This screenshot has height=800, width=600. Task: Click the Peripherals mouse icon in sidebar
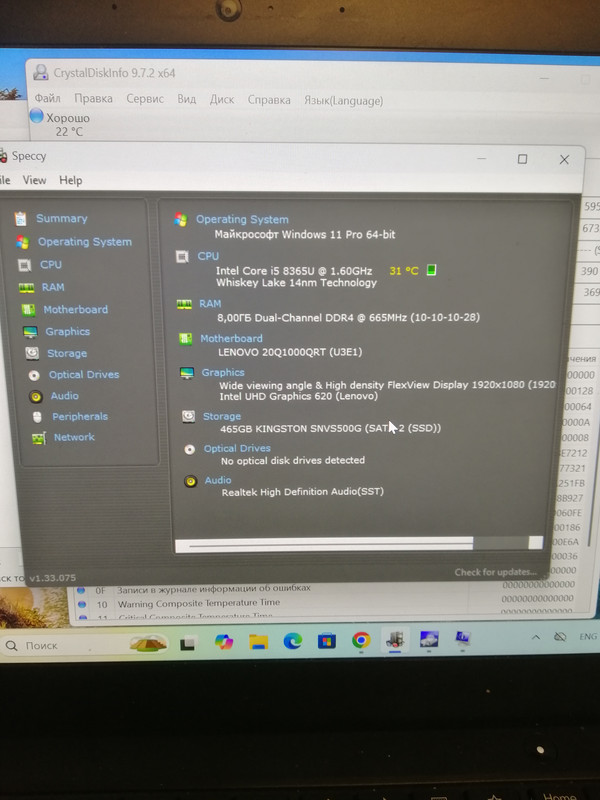coord(37,417)
